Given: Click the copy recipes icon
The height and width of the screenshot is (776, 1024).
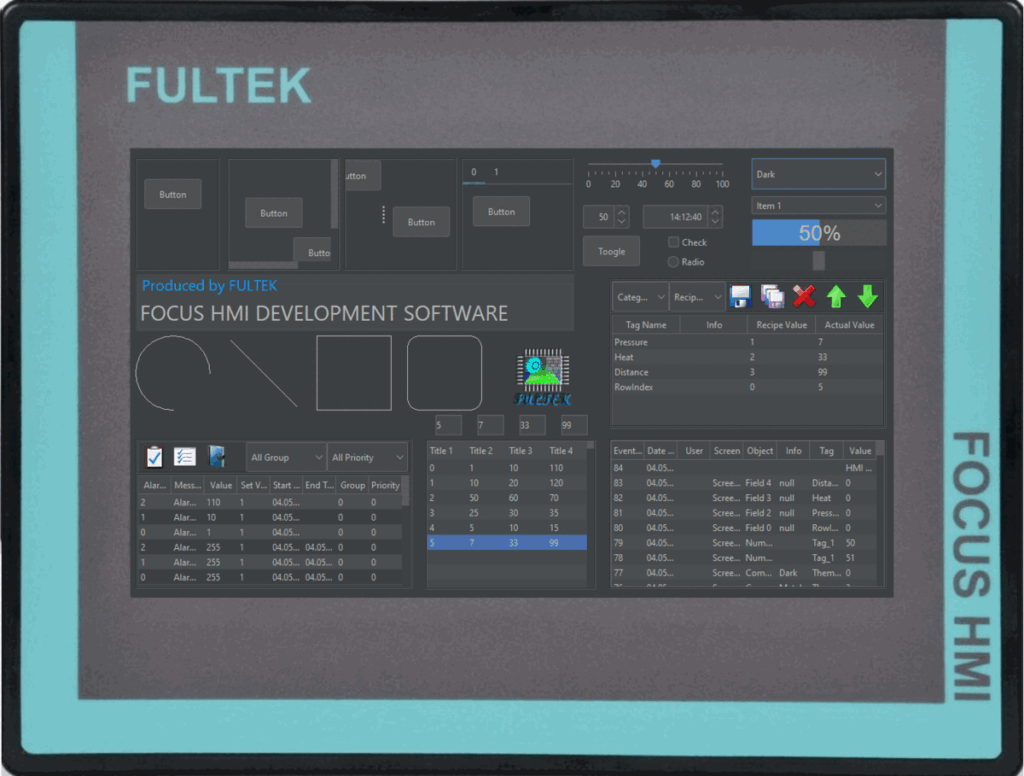Looking at the screenshot, I should 771,296.
